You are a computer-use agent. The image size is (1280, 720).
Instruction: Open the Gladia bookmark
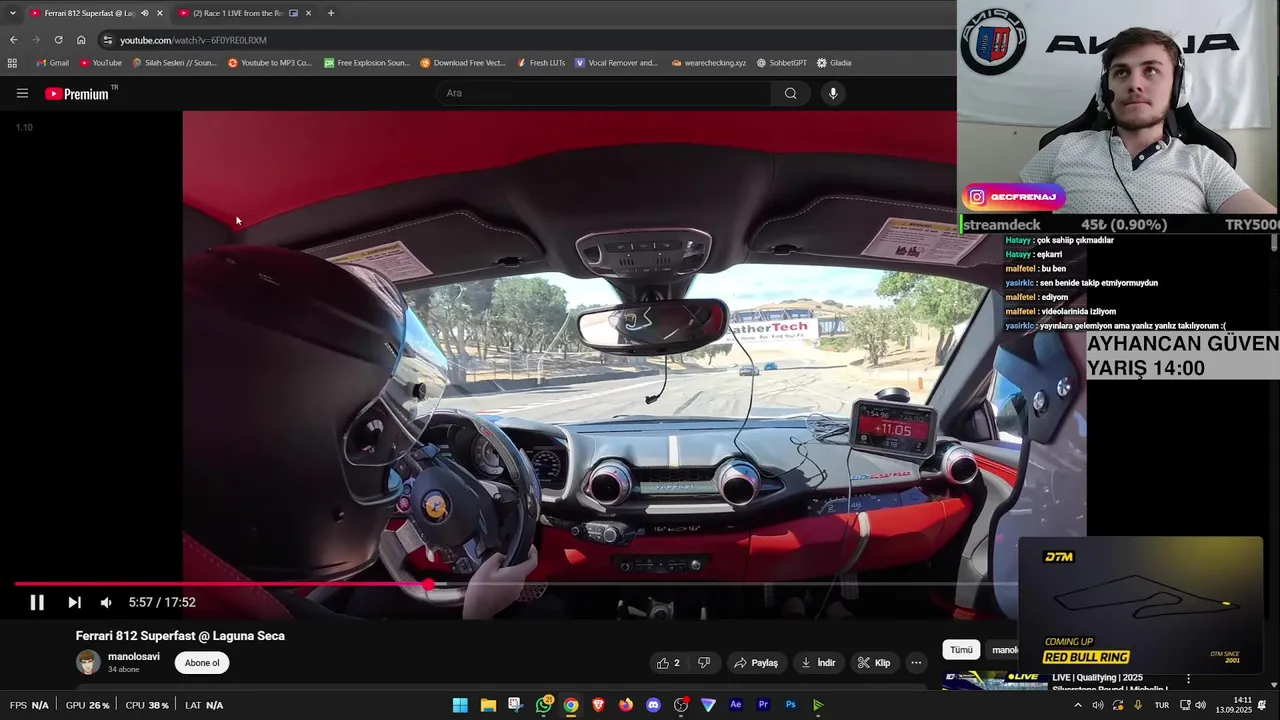tap(834, 62)
